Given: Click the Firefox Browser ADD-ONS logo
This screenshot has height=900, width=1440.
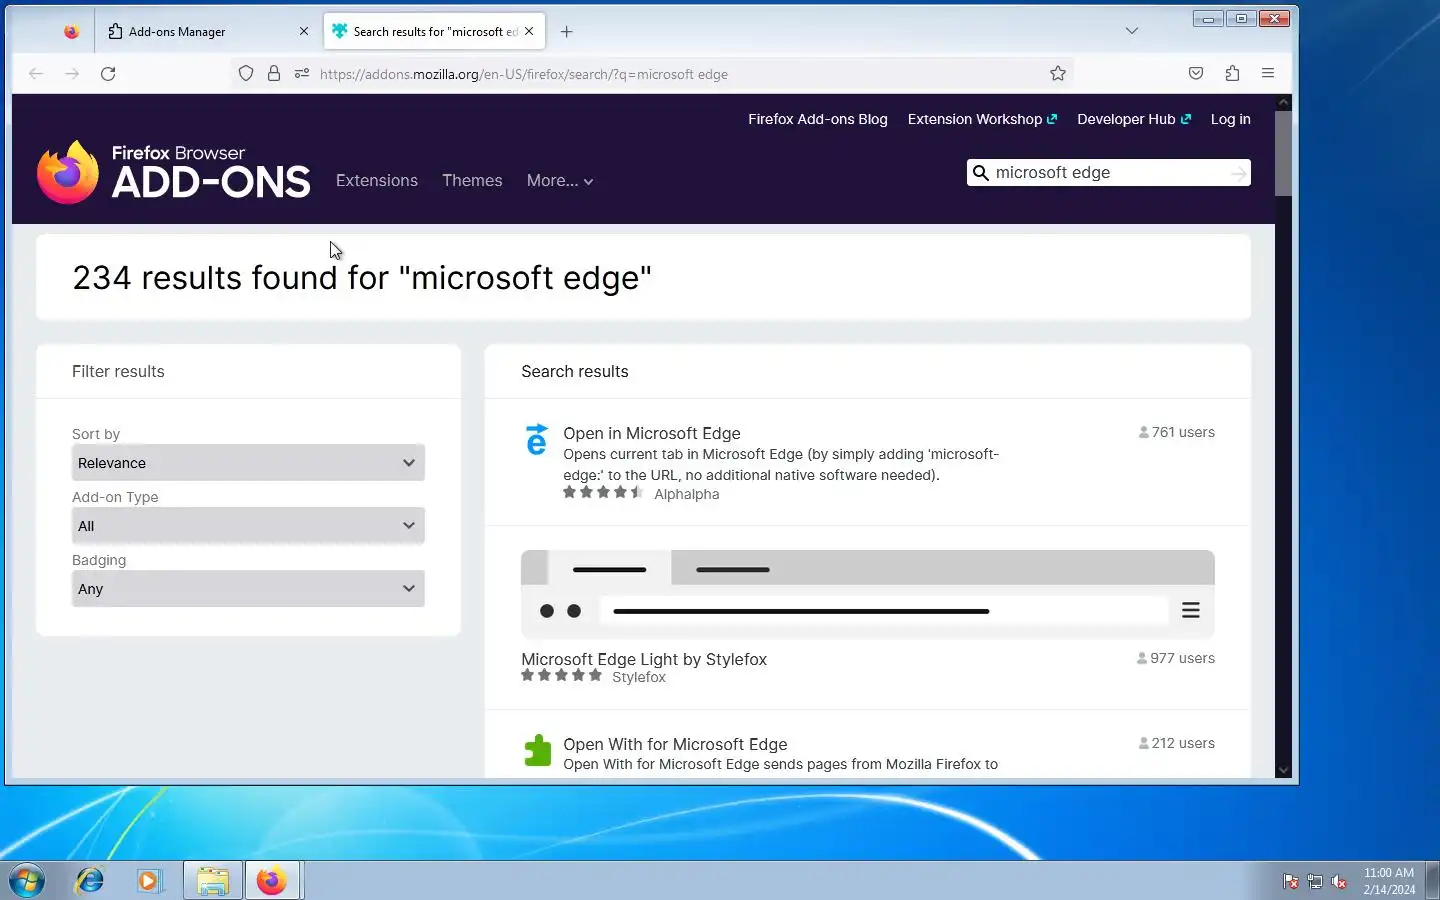Looking at the screenshot, I should (174, 172).
